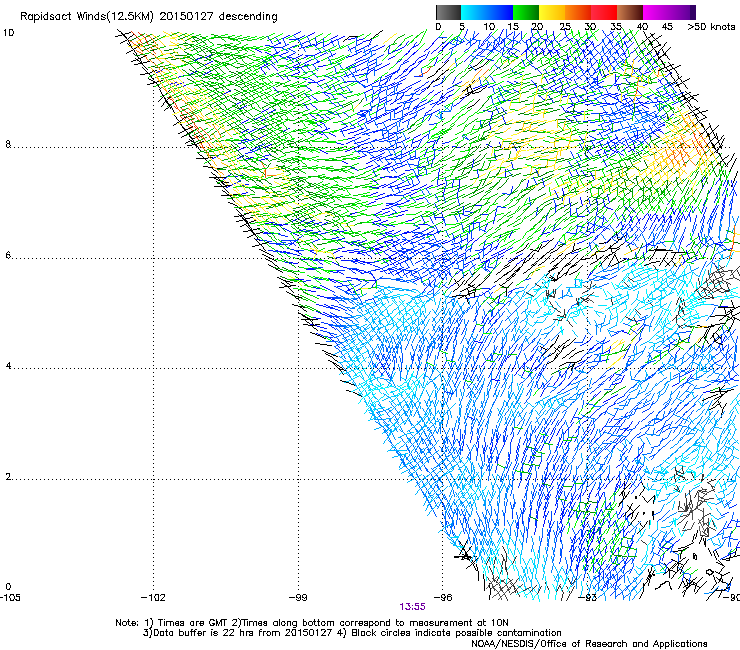The image size is (740, 650).
Task: Click the green 15-20 knots legend segment
Action: pyautogui.click(x=526, y=12)
